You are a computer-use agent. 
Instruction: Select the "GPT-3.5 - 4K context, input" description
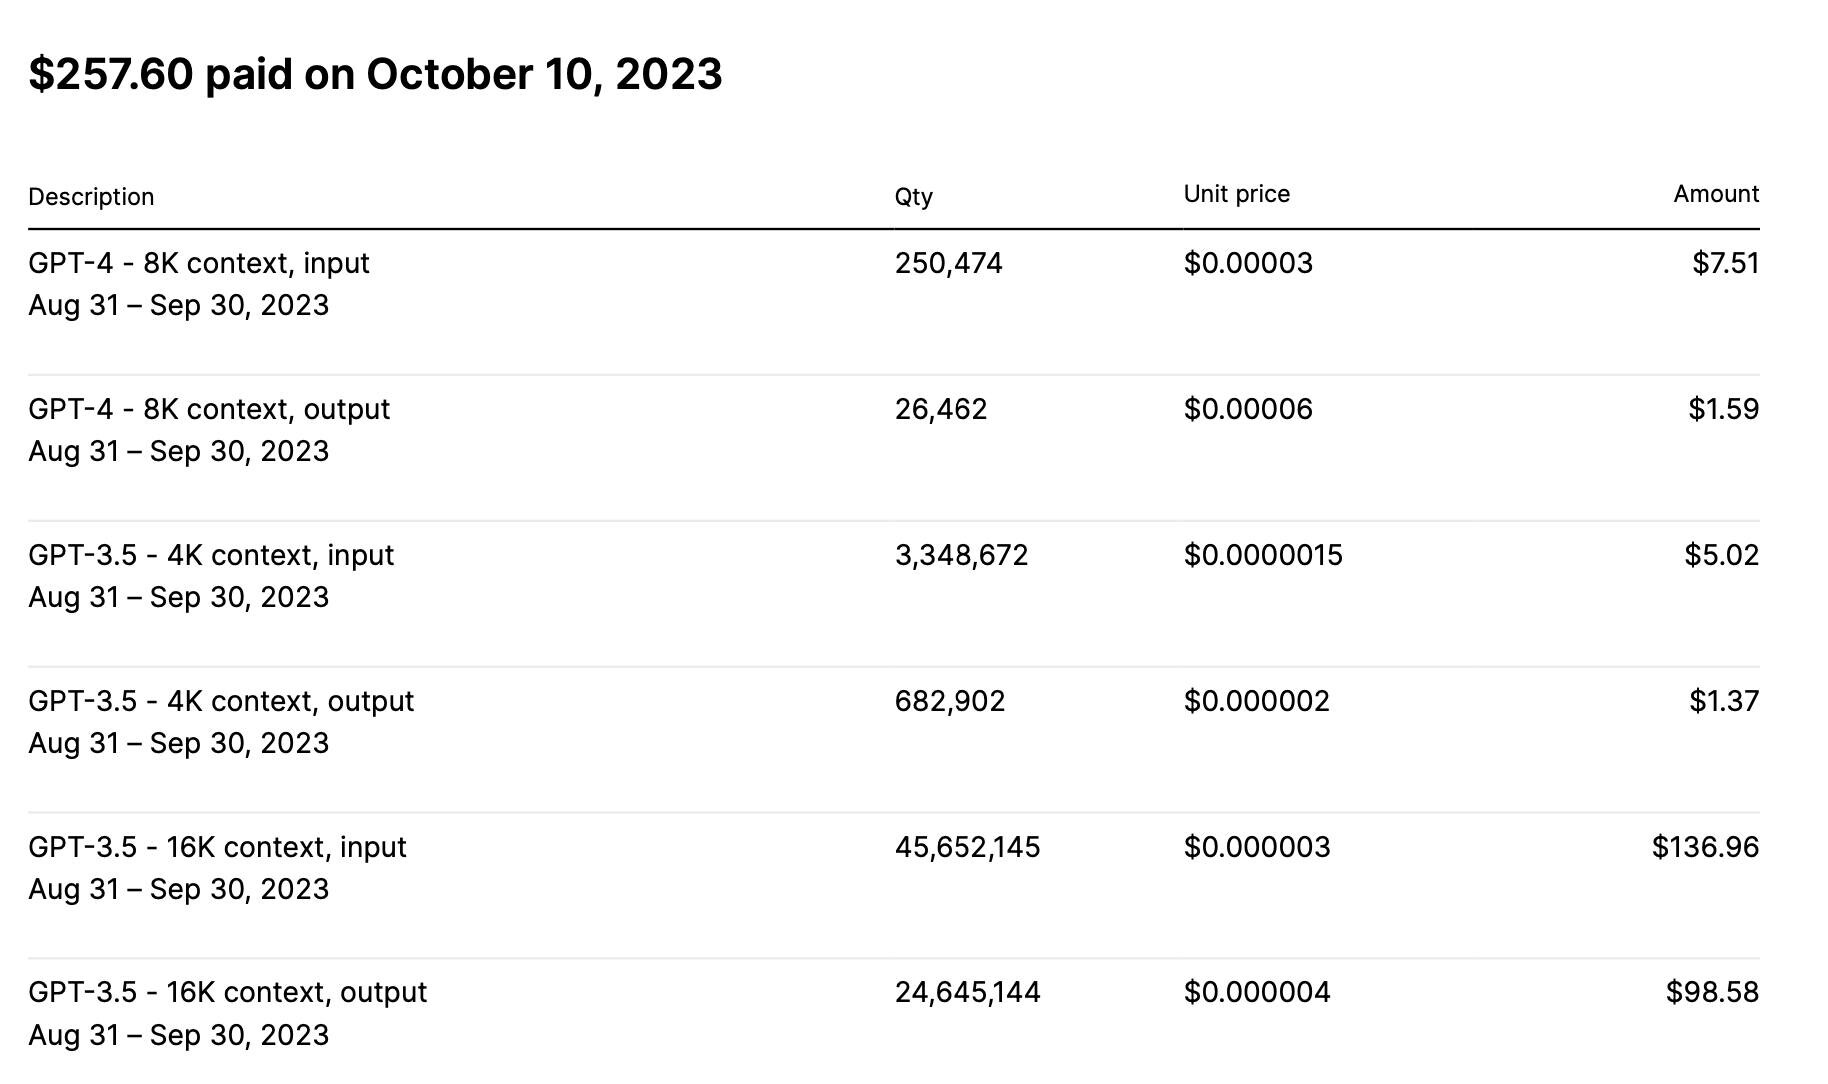[x=211, y=555]
